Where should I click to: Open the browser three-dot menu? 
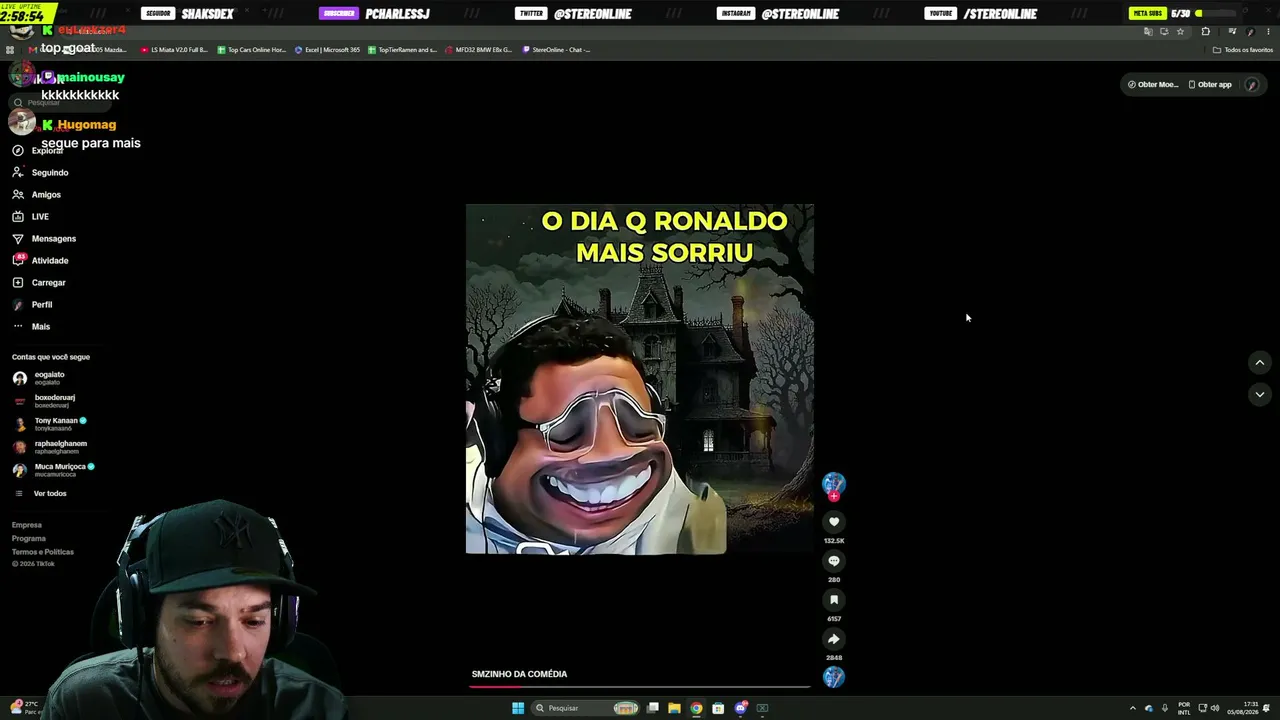click(x=1268, y=32)
